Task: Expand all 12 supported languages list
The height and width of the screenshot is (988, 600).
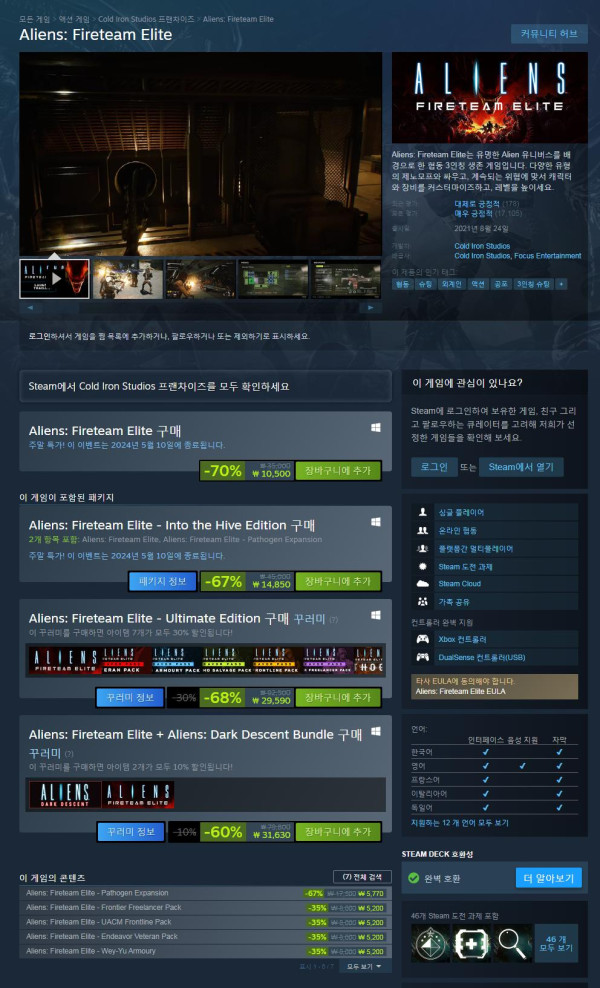Action: (x=459, y=823)
